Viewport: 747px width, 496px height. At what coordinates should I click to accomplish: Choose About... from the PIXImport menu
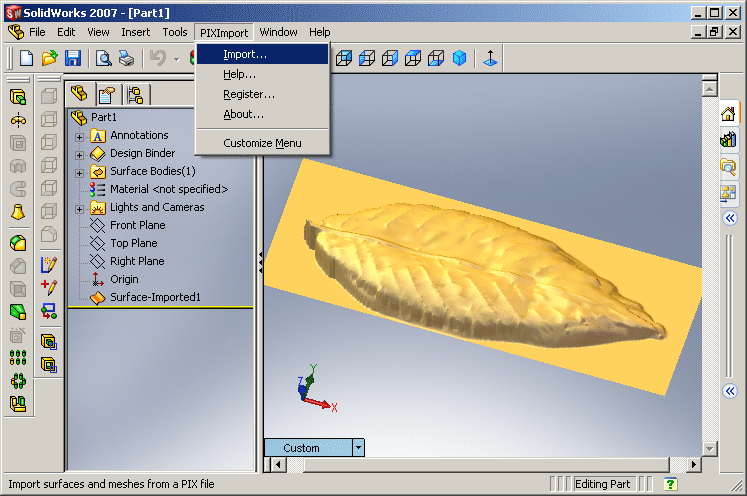pyautogui.click(x=262, y=114)
